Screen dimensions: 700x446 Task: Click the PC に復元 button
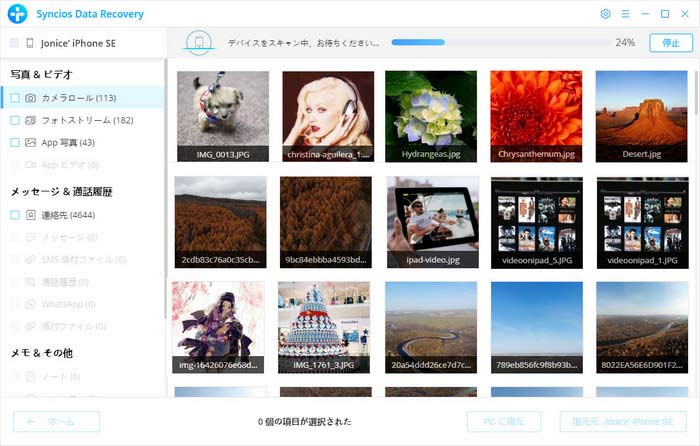point(504,421)
